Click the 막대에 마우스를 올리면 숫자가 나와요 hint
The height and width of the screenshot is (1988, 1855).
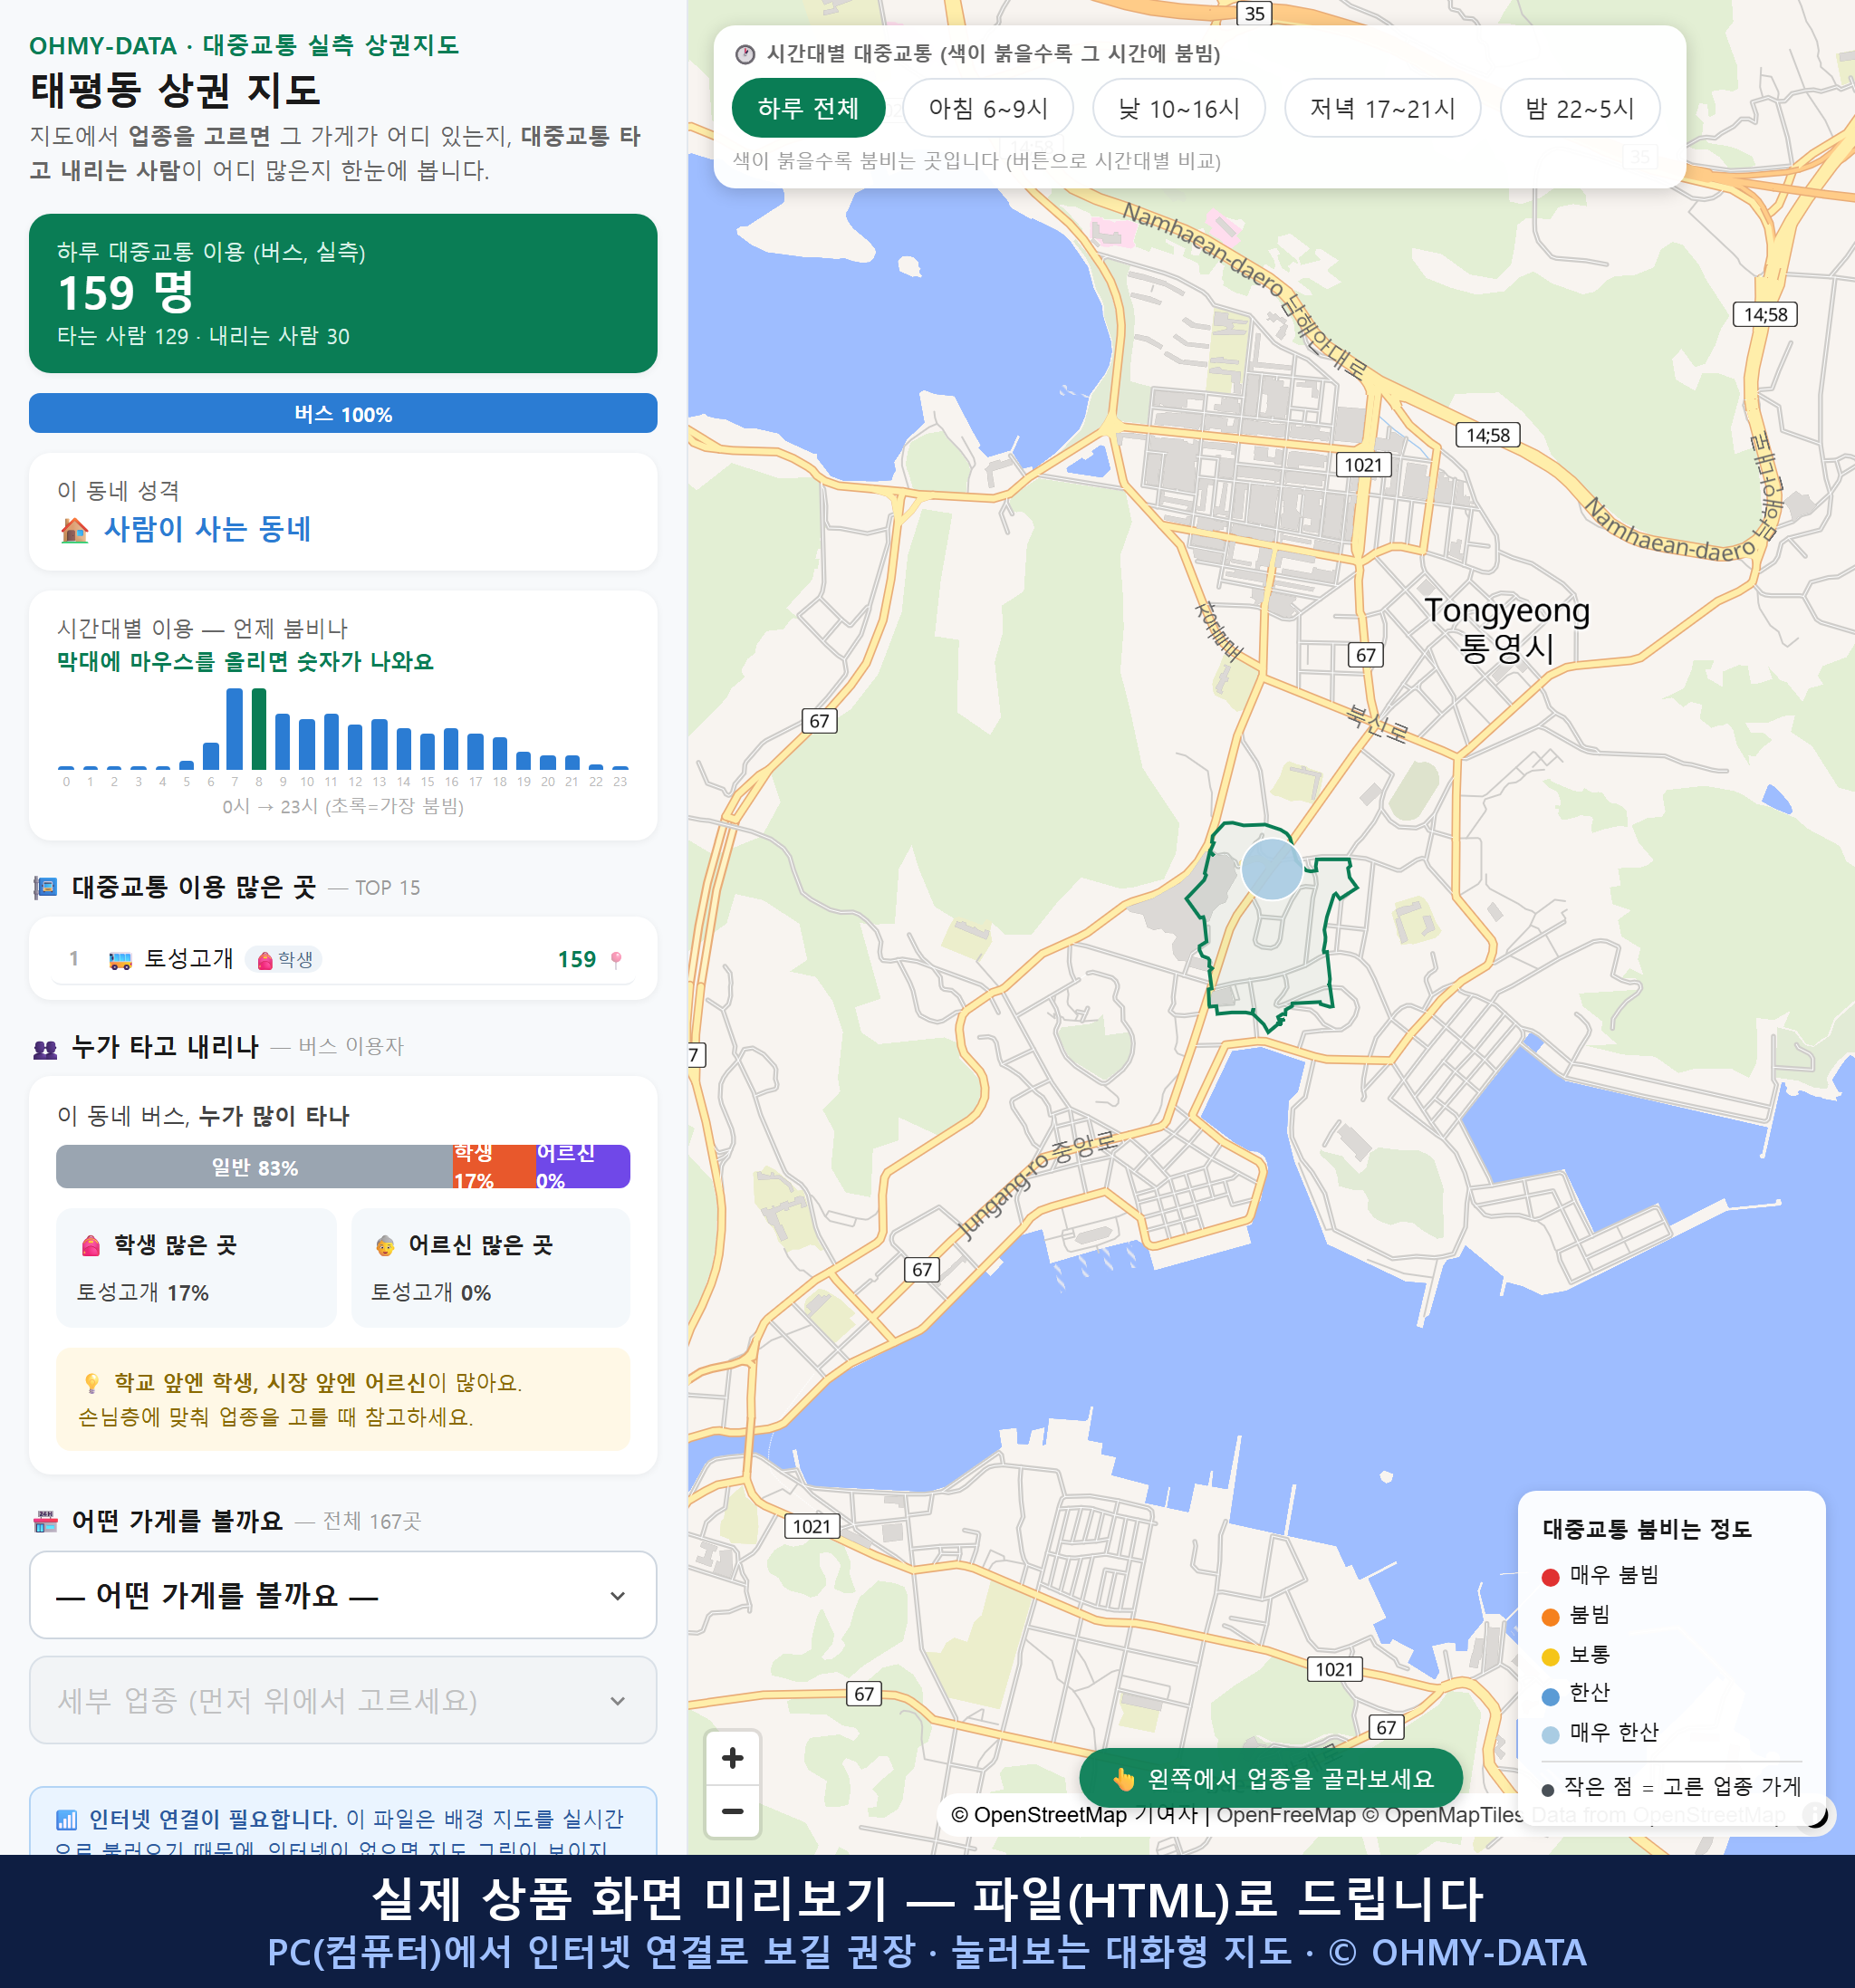[x=245, y=662]
